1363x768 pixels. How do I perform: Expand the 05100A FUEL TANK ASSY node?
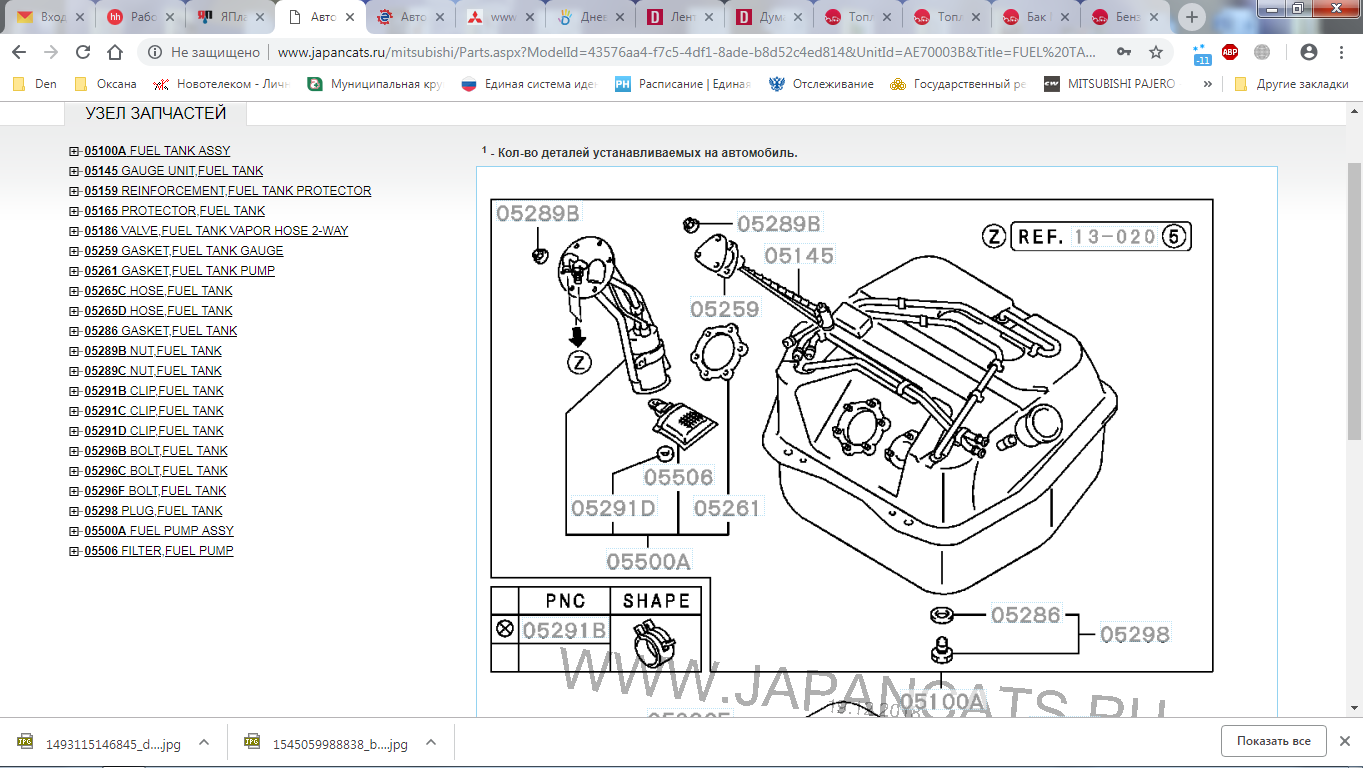[x=74, y=151]
